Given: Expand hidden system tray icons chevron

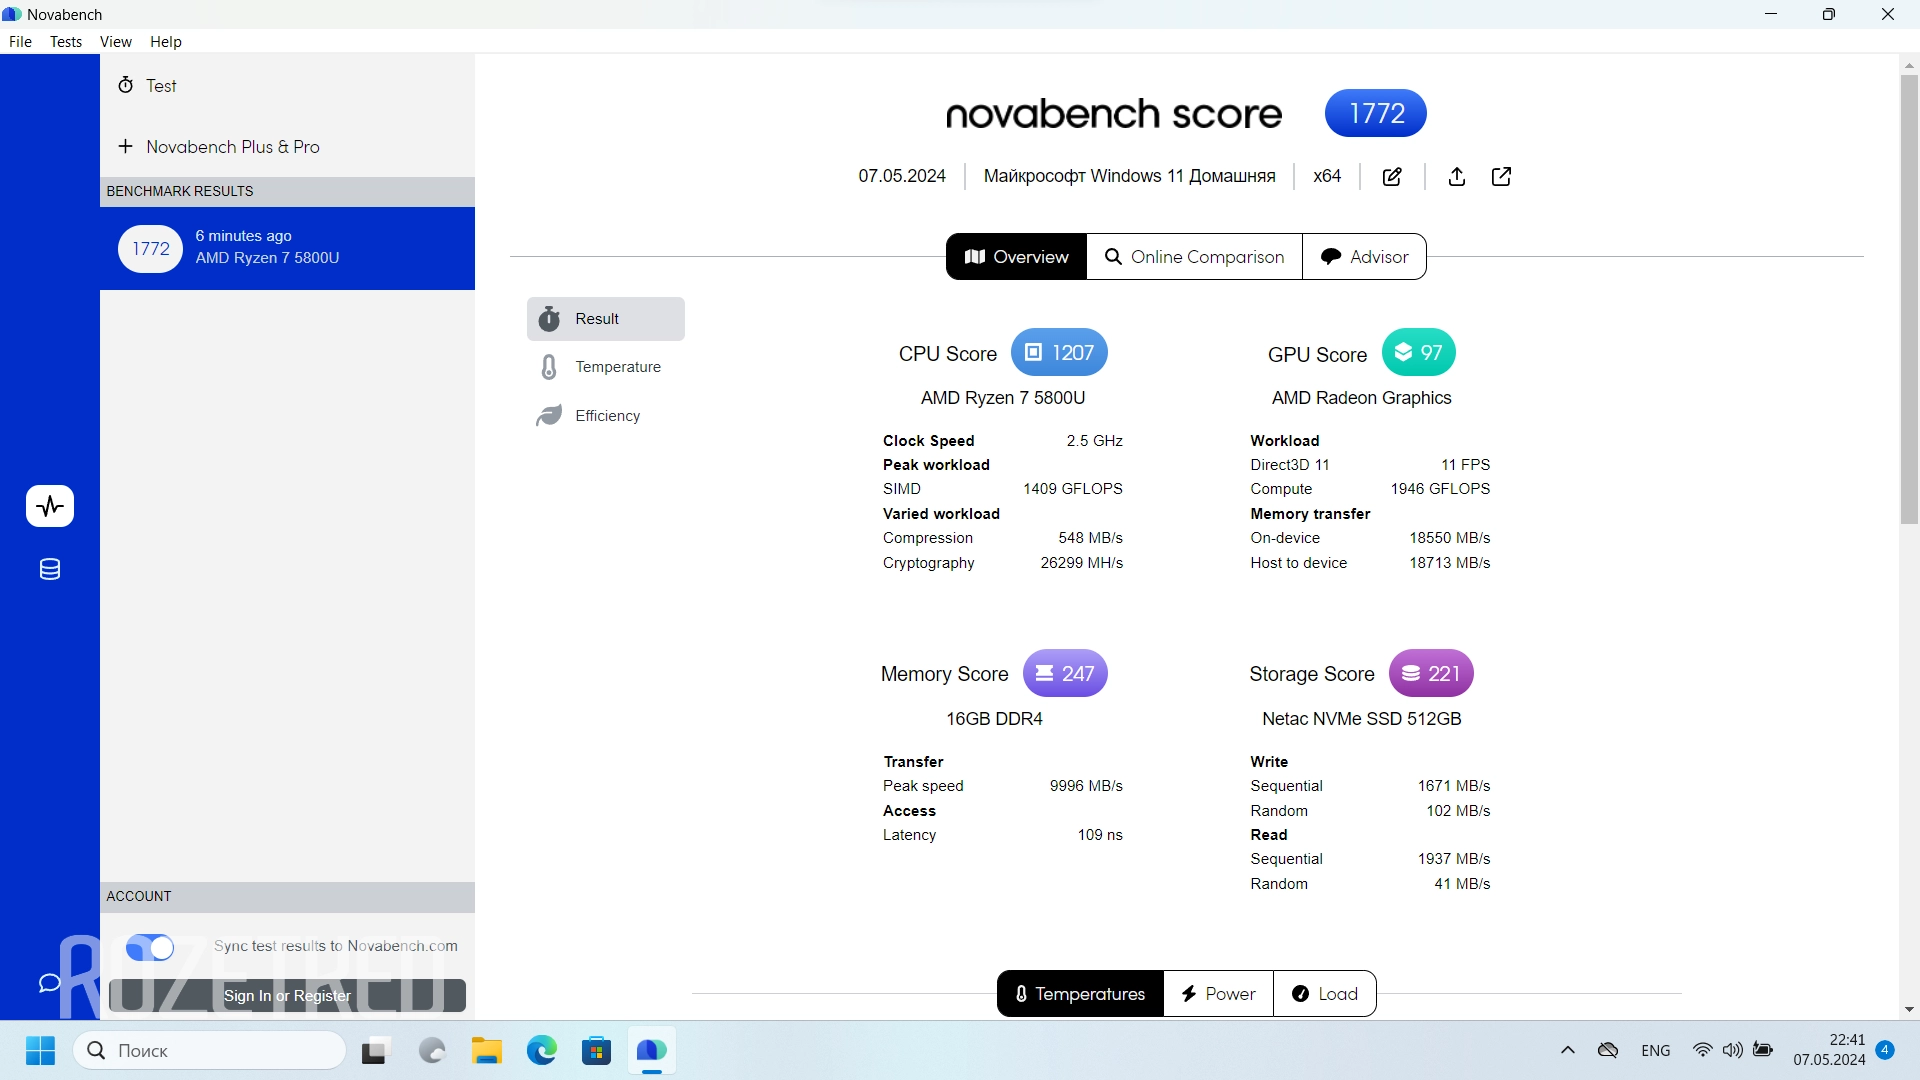Looking at the screenshot, I should 1567,1050.
